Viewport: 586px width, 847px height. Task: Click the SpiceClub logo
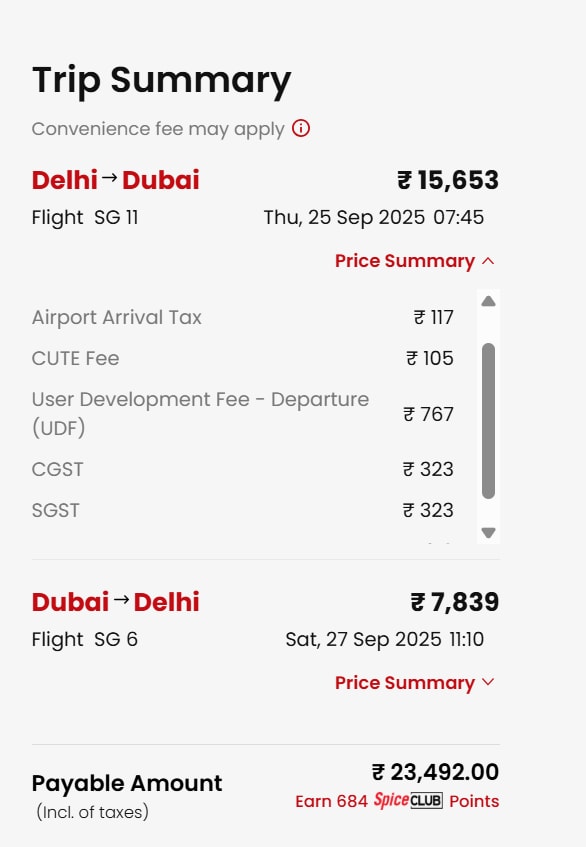(x=408, y=800)
